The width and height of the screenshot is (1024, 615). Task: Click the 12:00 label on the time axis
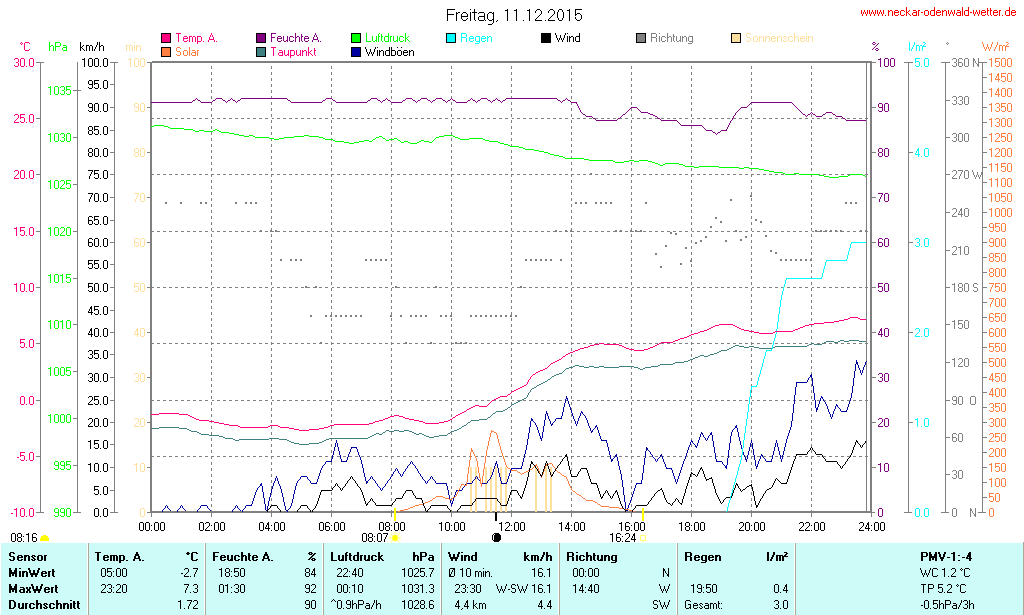(x=512, y=526)
